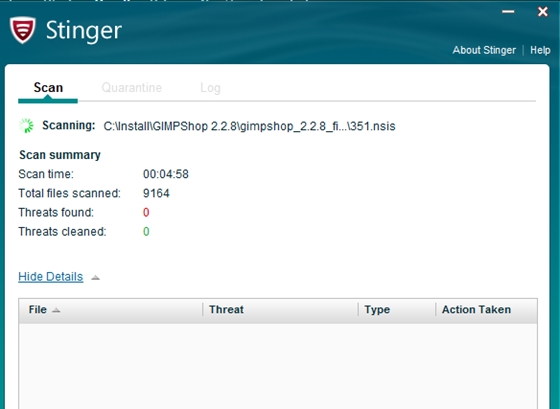This screenshot has width=560, height=409.
Task: Click the sort arrow beside File column
Action: [56, 310]
